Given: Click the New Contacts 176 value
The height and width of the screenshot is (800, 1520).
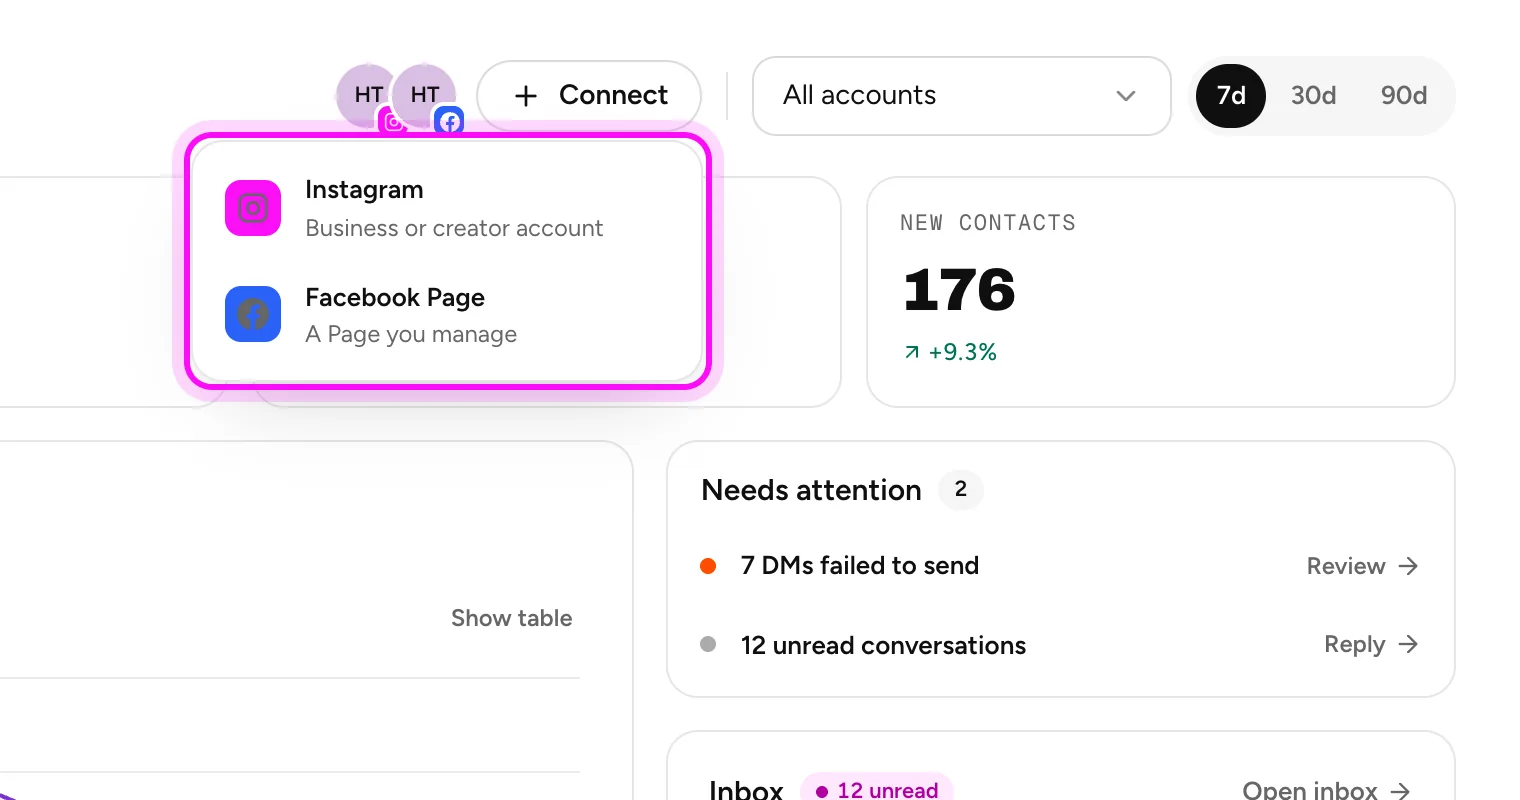Looking at the screenshot, I should 959,290.
